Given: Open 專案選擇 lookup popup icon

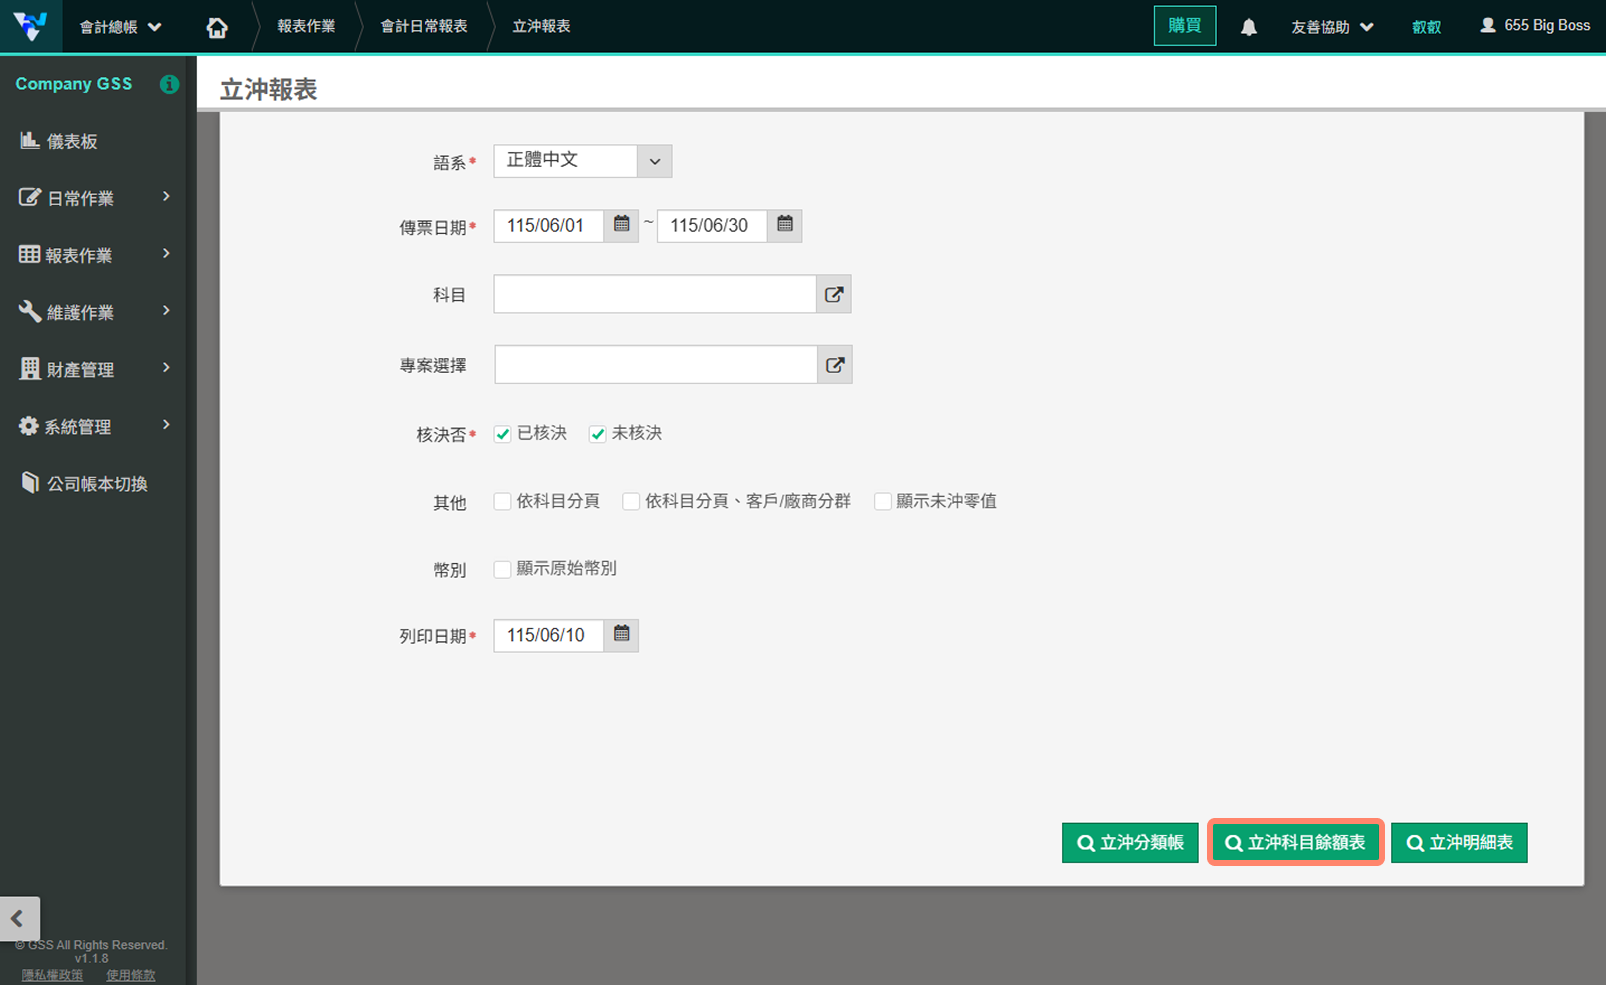Looking at the screenshot, I should [x=835, y=365].
